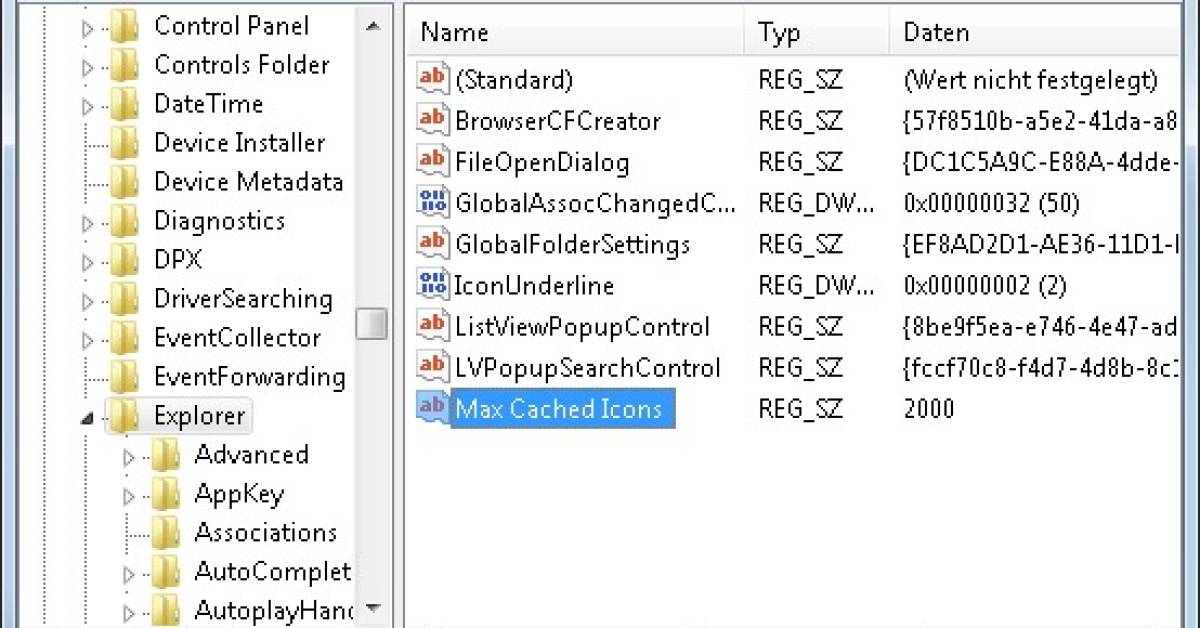The height and width of the screenshot is (628, 1200).
Task: Click the LVPopupSearchControl value icon
Action: pyautogui.click(x=432, y=367)
